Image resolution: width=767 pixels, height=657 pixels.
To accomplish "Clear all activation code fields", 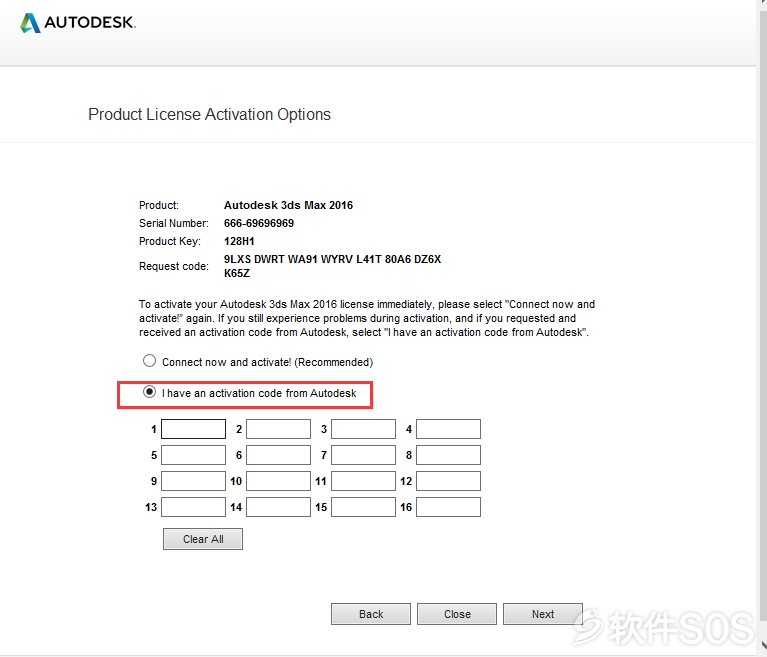I will (203, 539).
